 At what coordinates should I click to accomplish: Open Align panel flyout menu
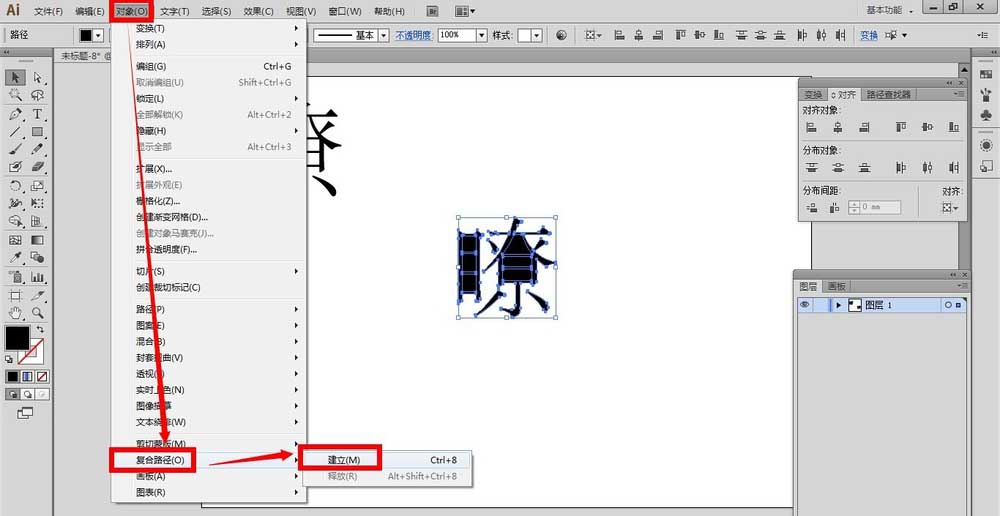(959, 94)
